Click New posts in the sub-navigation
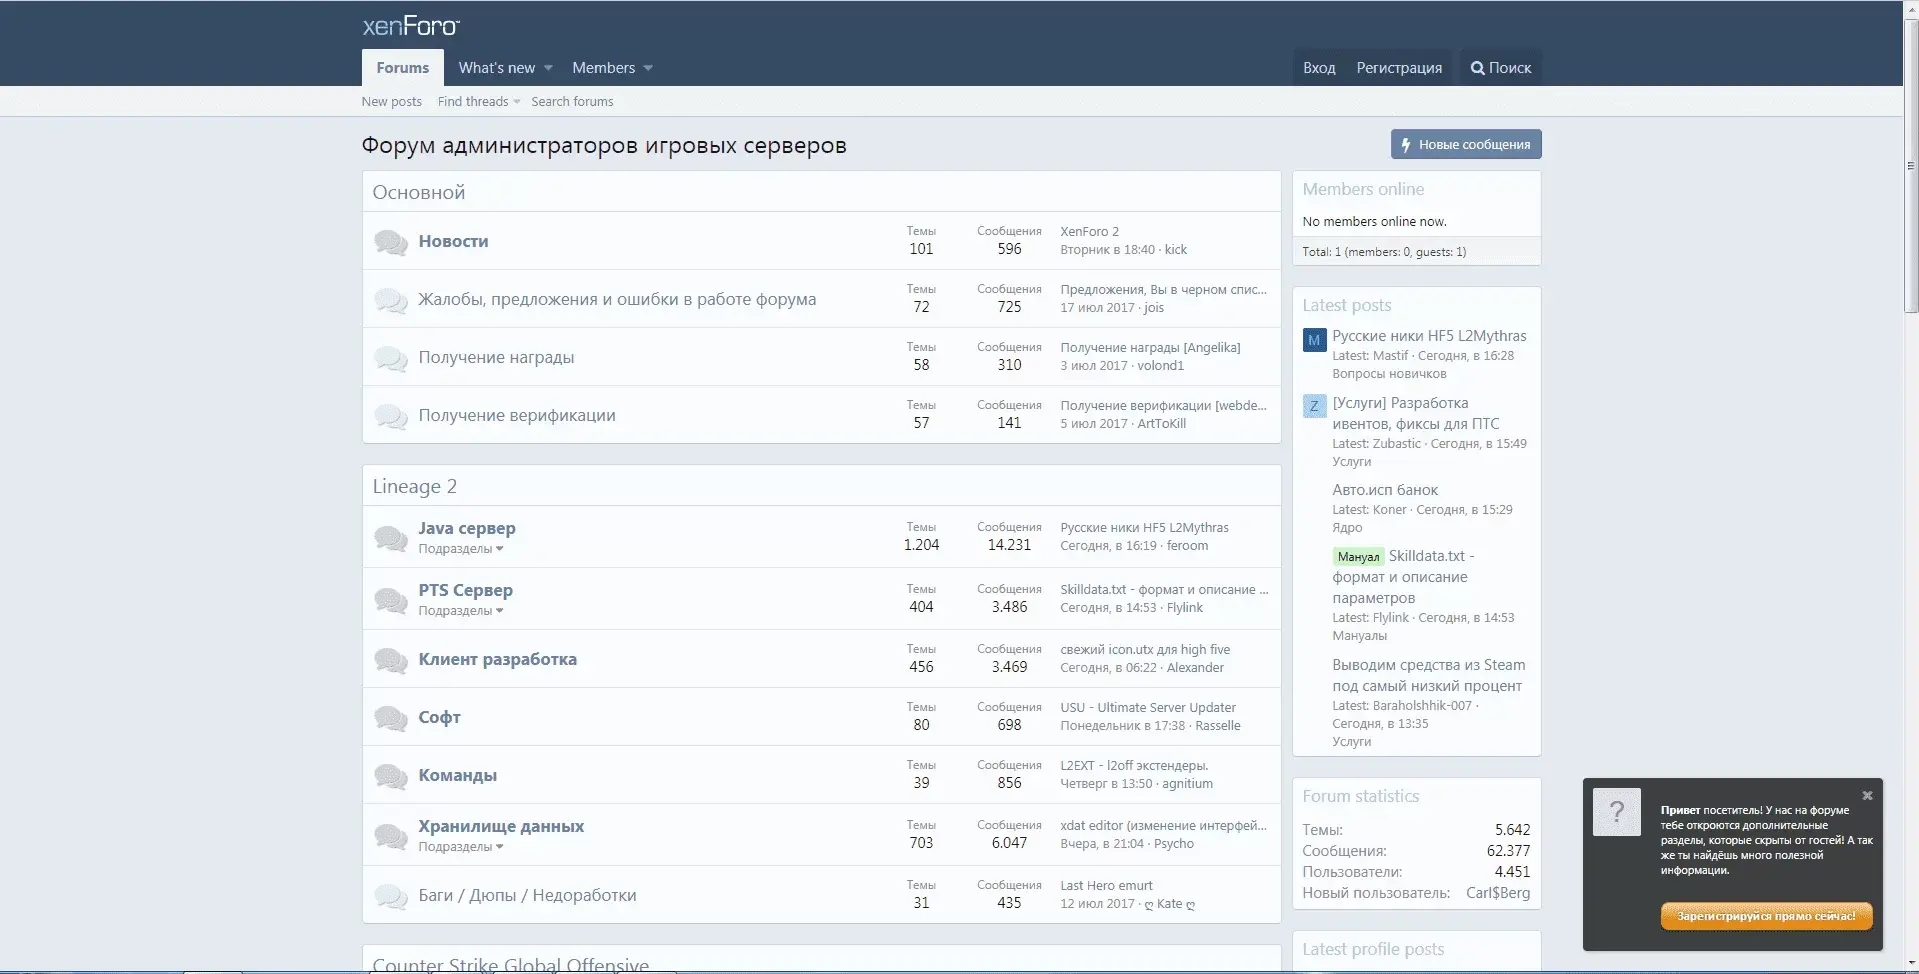1919x974 pixels. click(x=391, y=102)
